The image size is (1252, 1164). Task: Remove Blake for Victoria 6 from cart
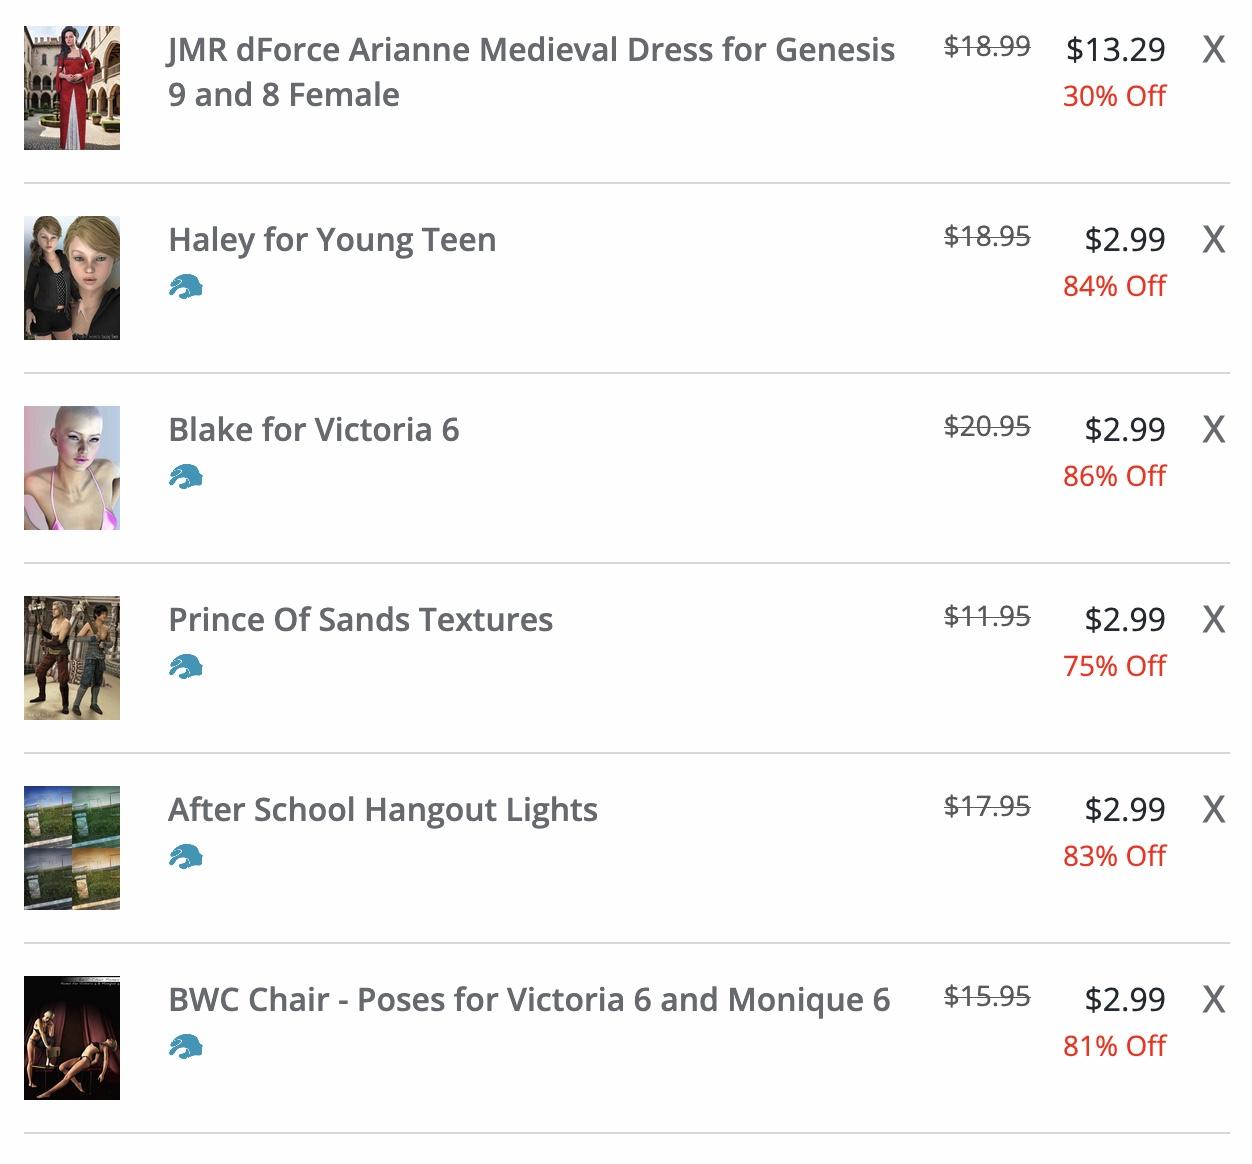[x=1213, y=429]
